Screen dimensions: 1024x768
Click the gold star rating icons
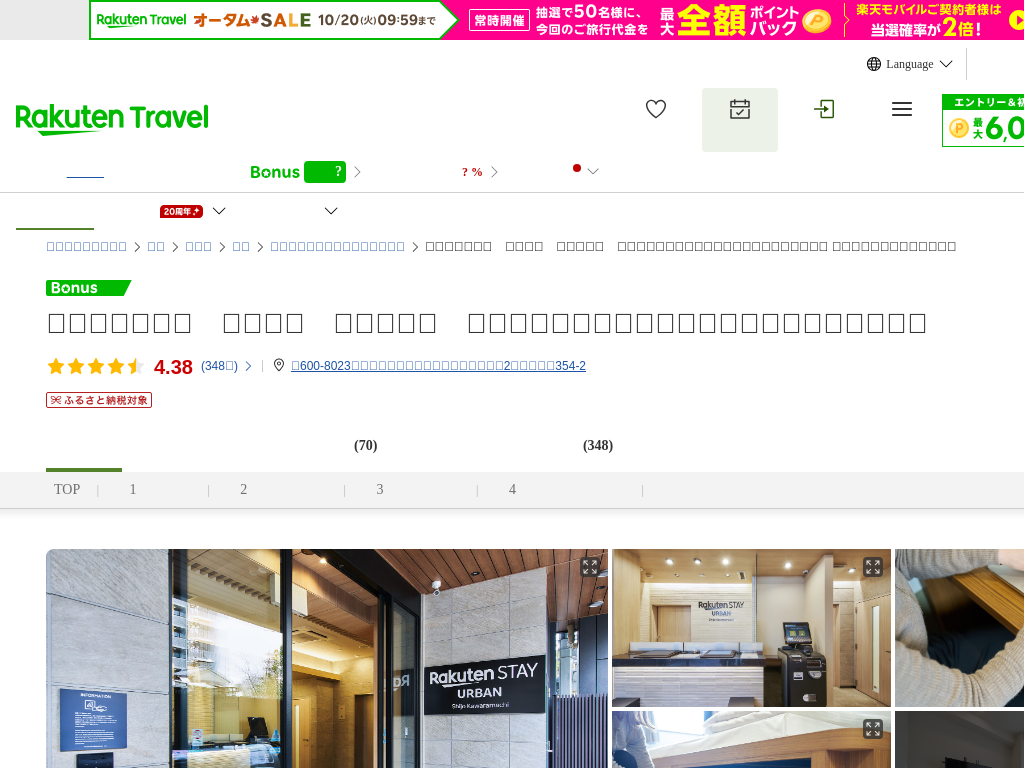95,366
